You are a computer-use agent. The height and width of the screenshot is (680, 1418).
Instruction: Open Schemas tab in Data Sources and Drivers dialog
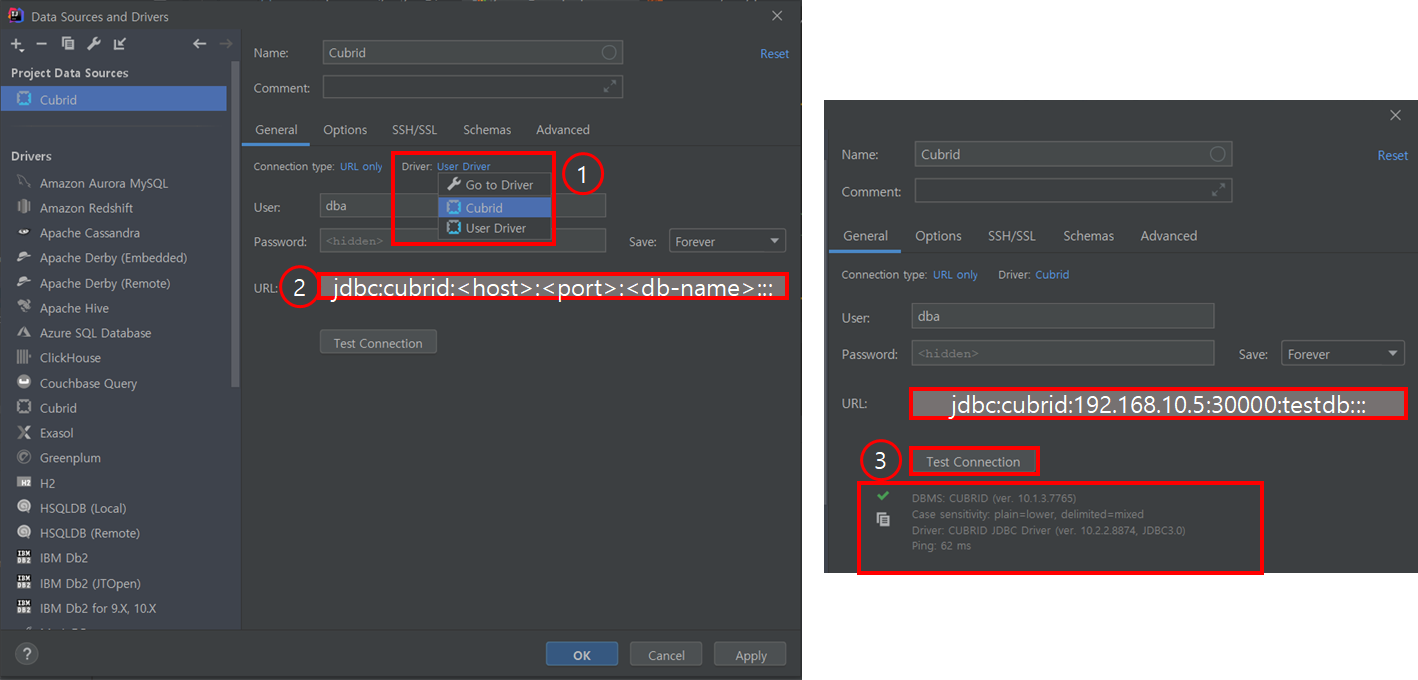click(x=487, y=130)
